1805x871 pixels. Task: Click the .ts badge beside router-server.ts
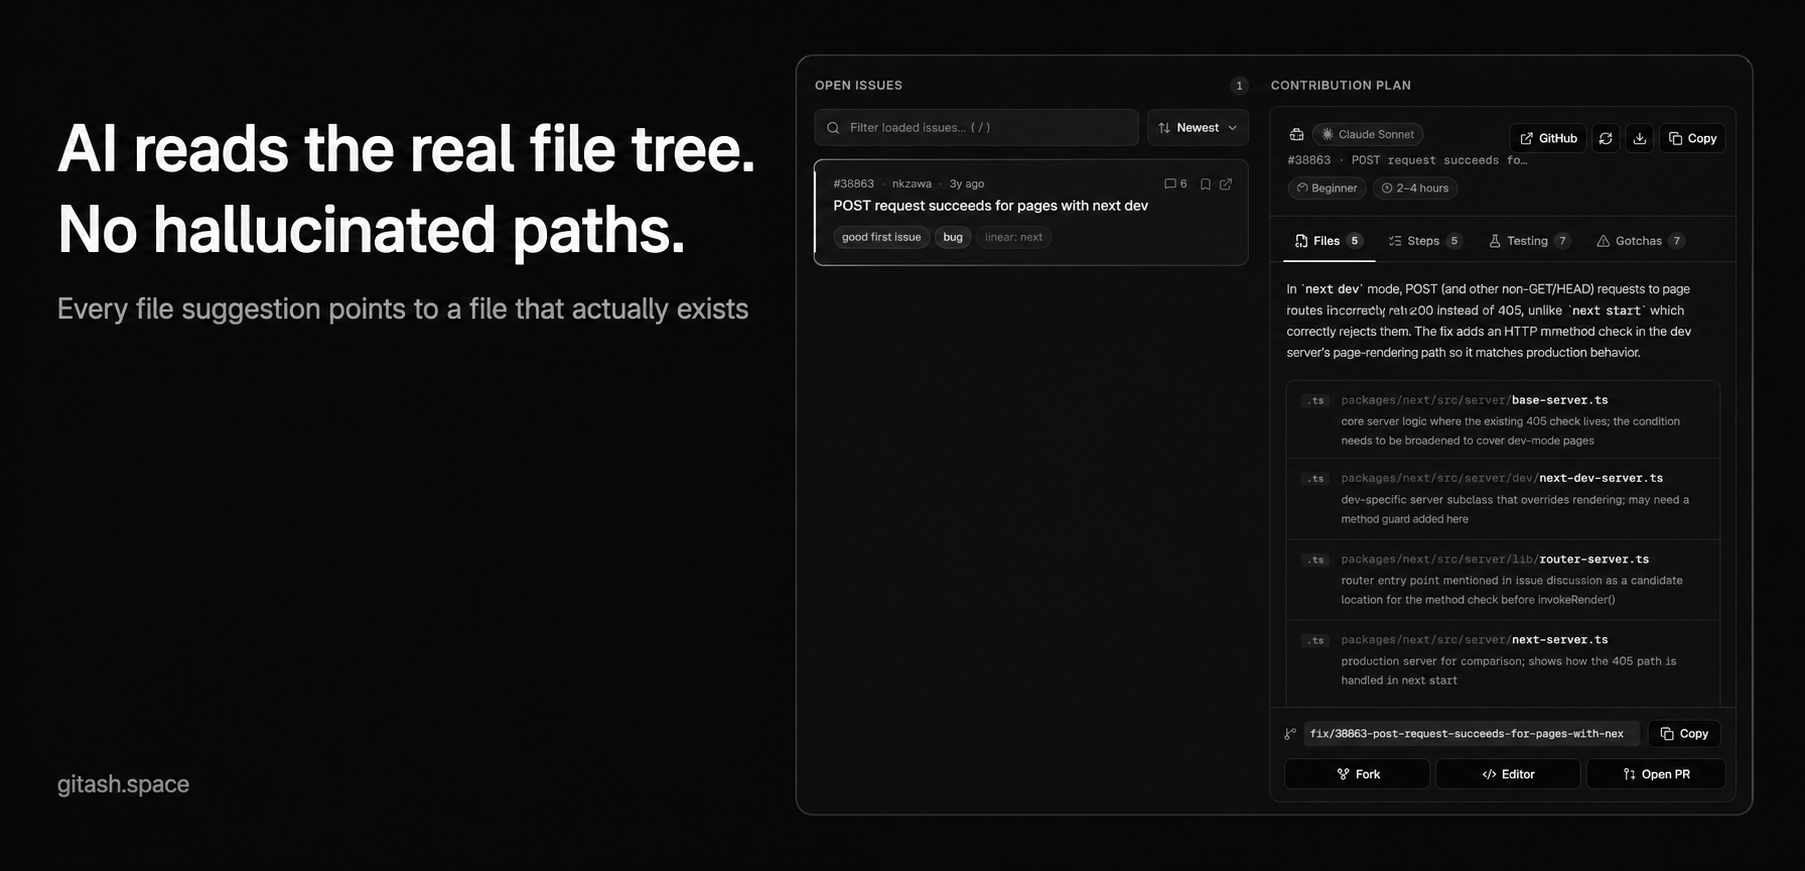pos(1315,560)
